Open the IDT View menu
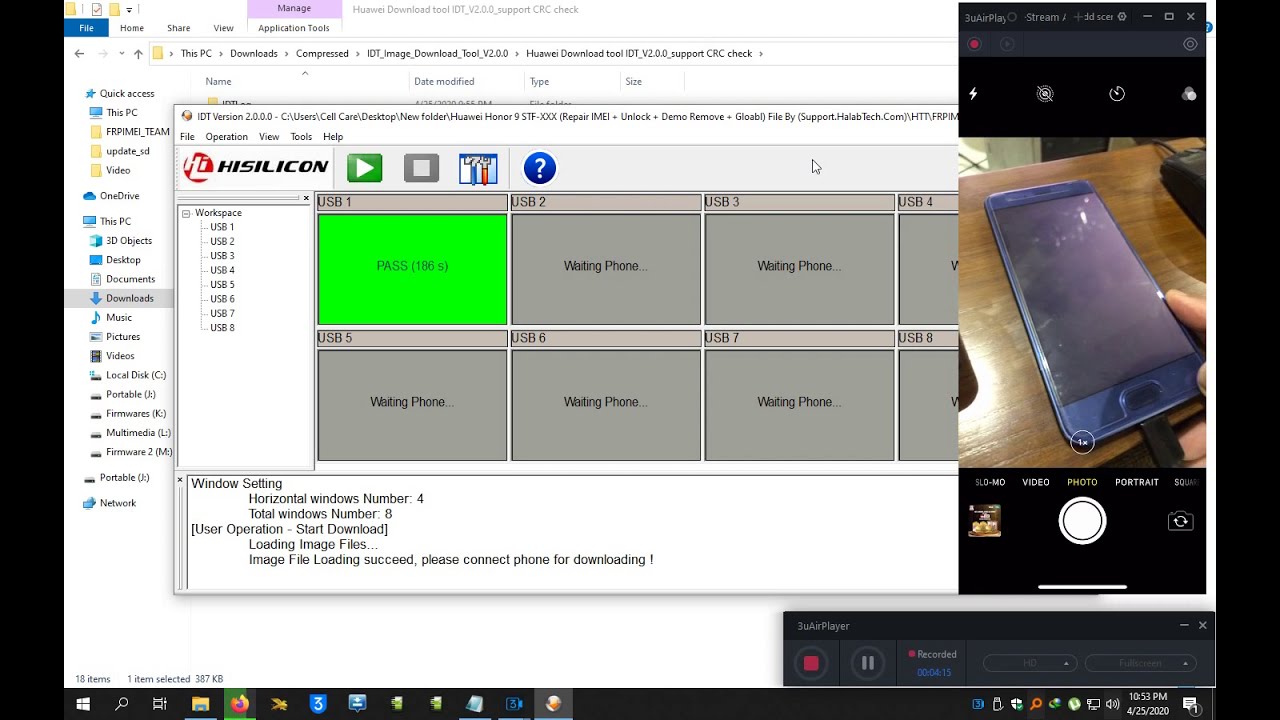 click(x=269, y=137)
